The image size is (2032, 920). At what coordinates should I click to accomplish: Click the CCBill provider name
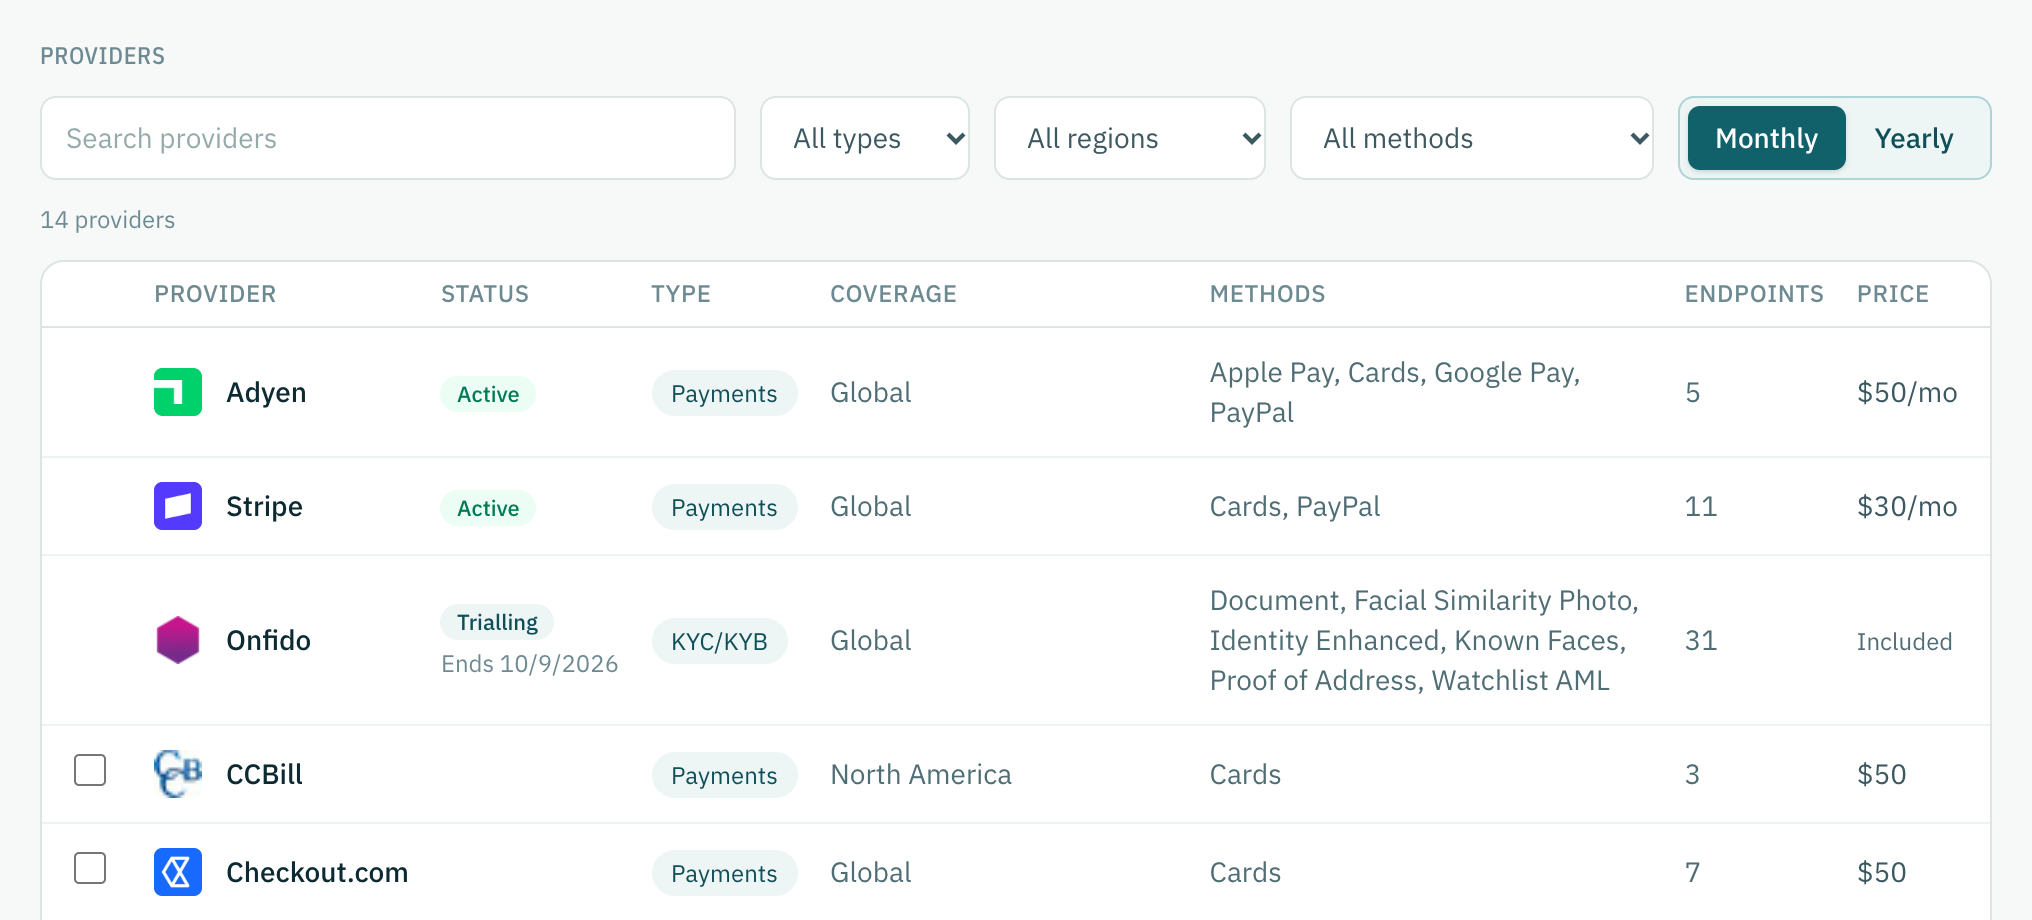click(x=264, y=774)
